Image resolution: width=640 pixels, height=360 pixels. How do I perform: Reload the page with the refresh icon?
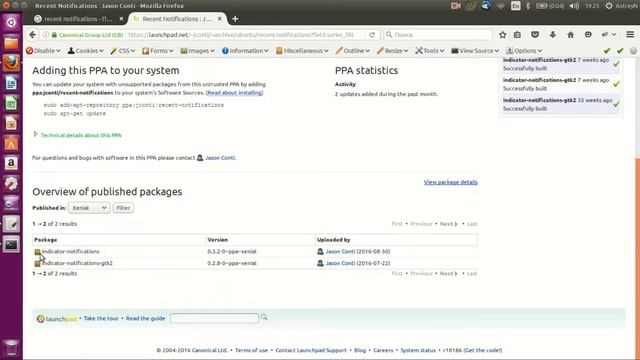pos(372,35)
